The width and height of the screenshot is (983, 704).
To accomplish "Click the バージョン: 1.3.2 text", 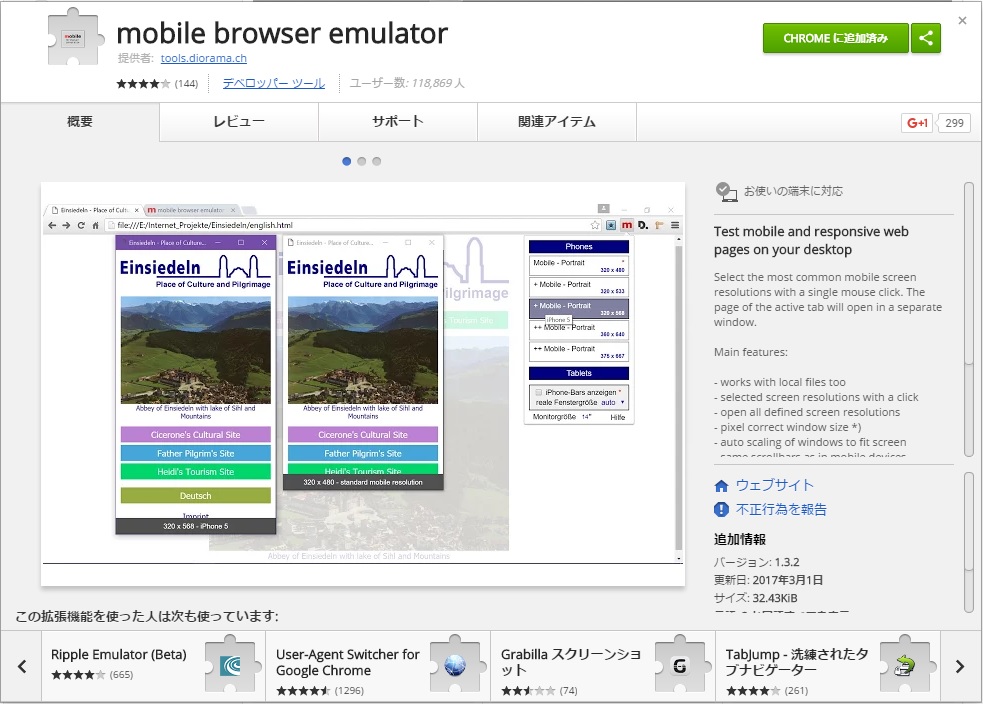I will pyautogui.click(x=757, y=562).
